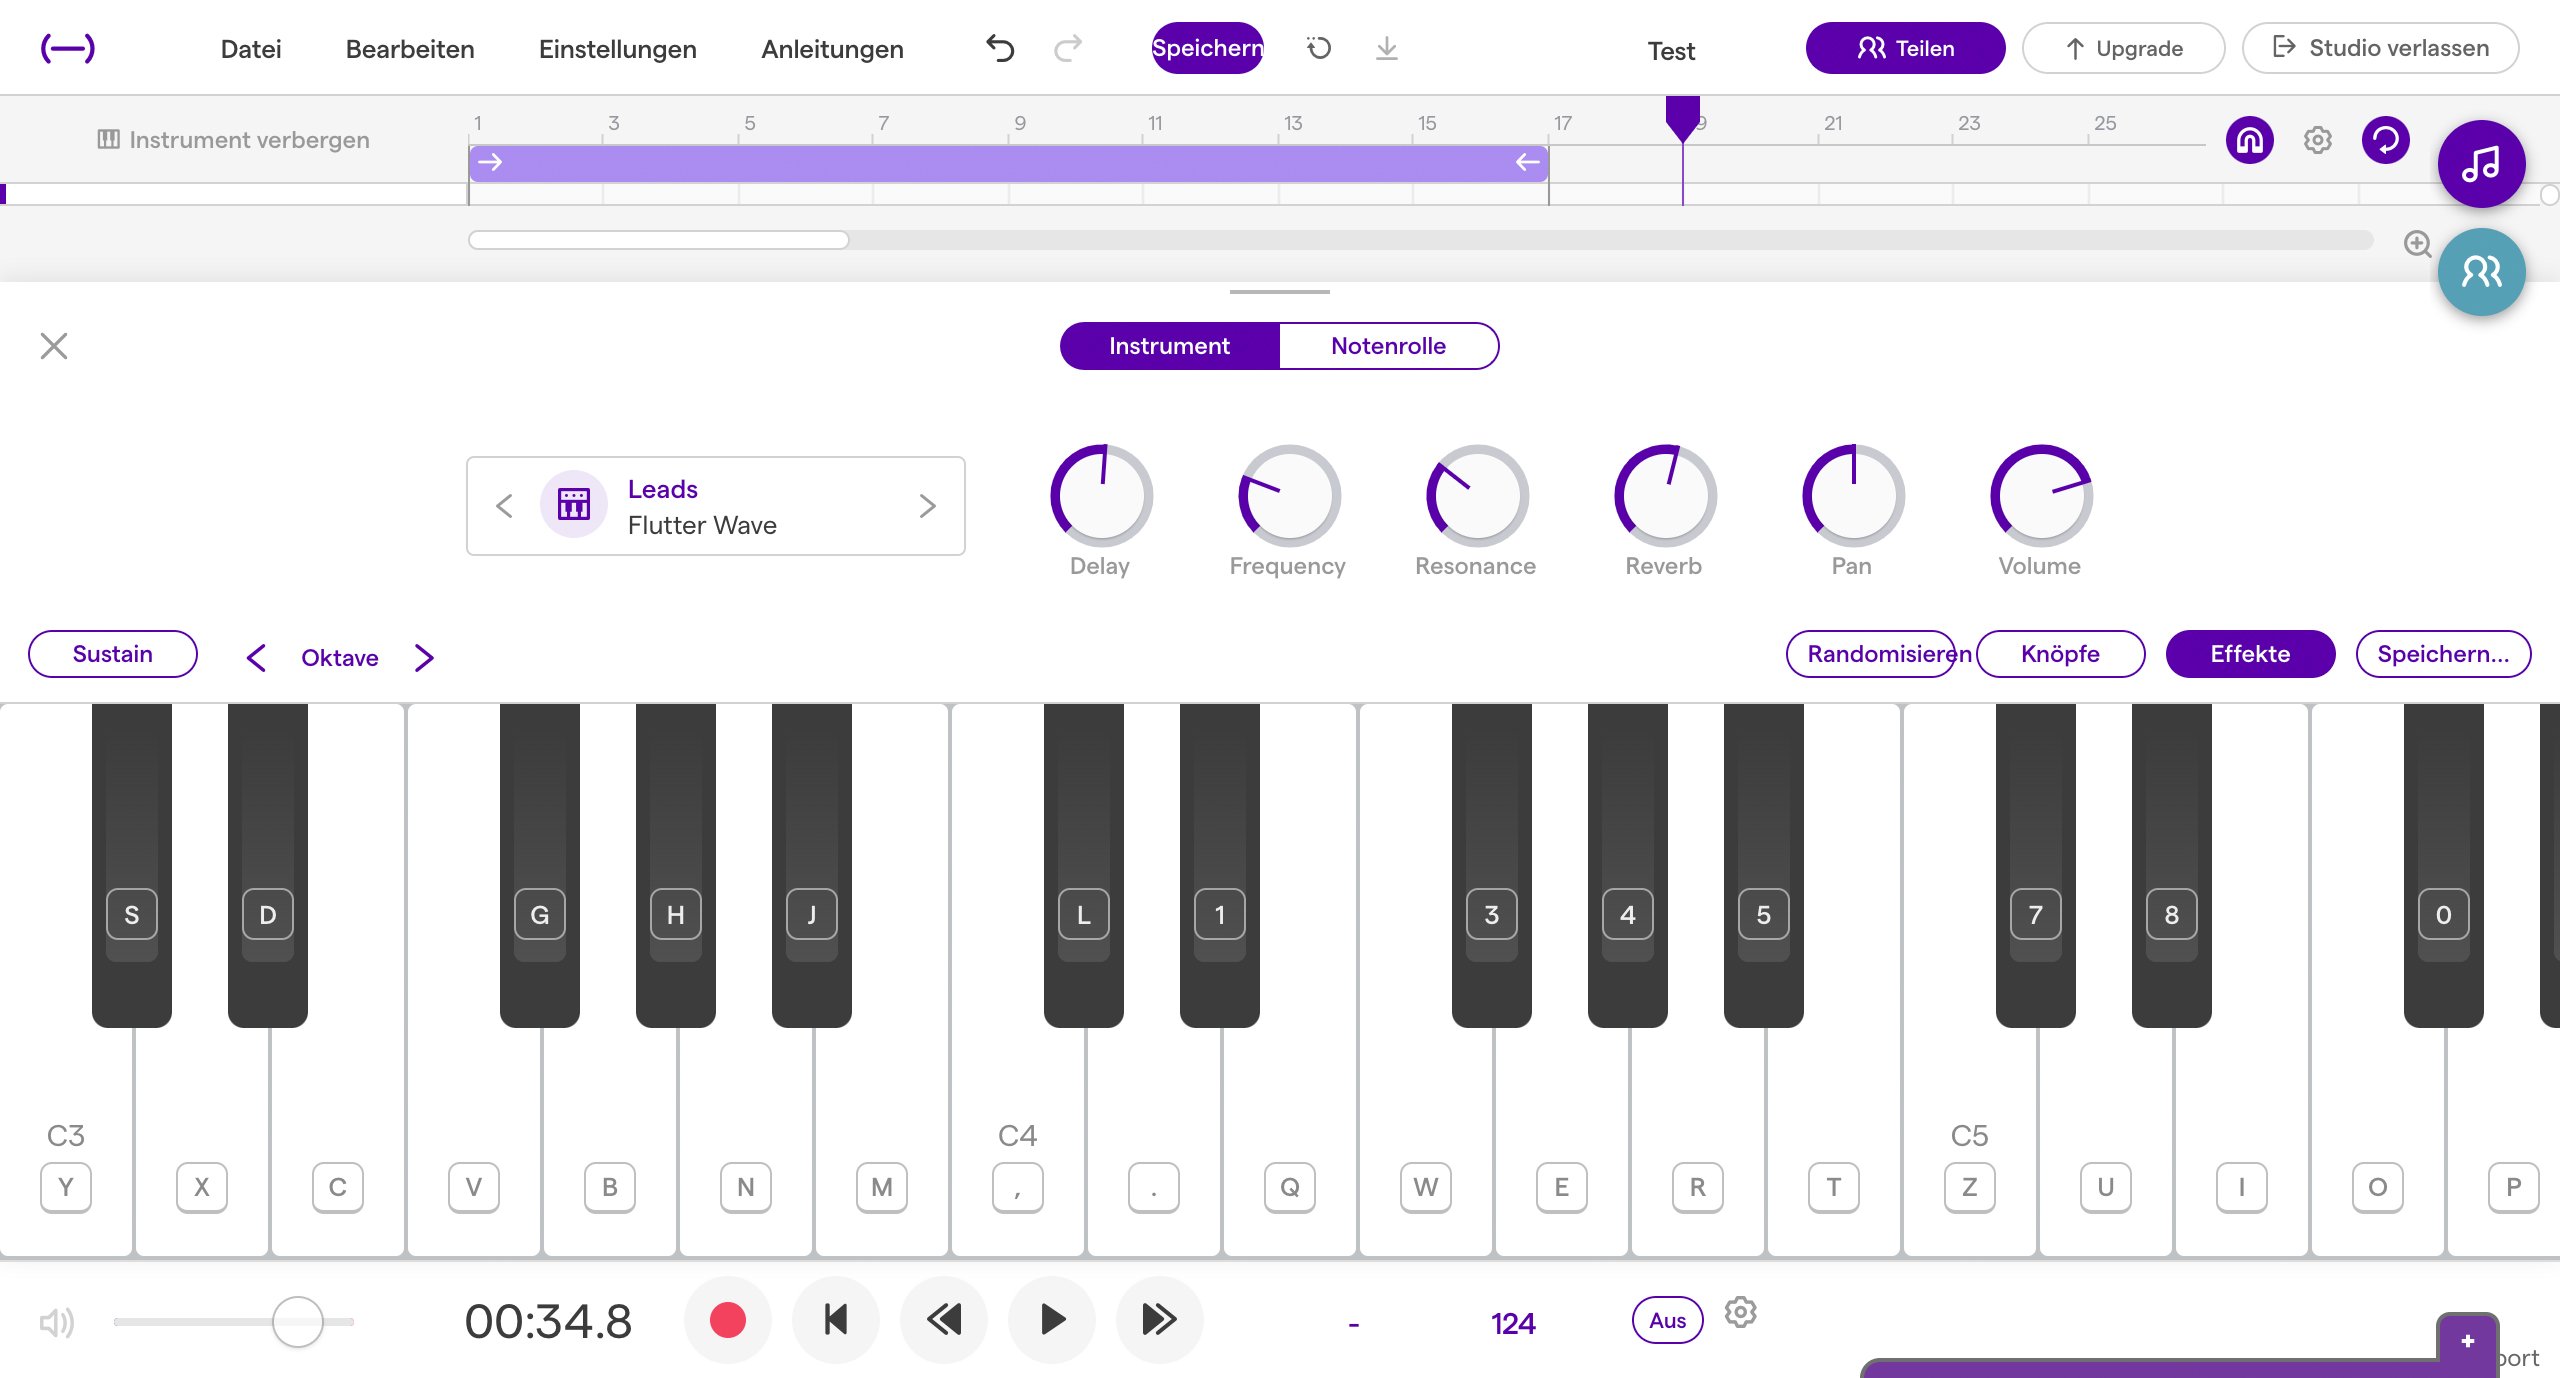Toggle the Effekte button
Screen dimensions: 2560x1378
(2250, 654)
